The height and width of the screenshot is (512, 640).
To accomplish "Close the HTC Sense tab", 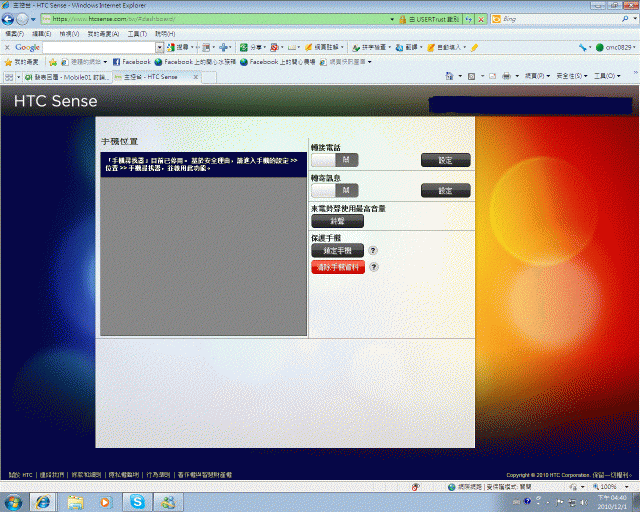I will (196, 77).
